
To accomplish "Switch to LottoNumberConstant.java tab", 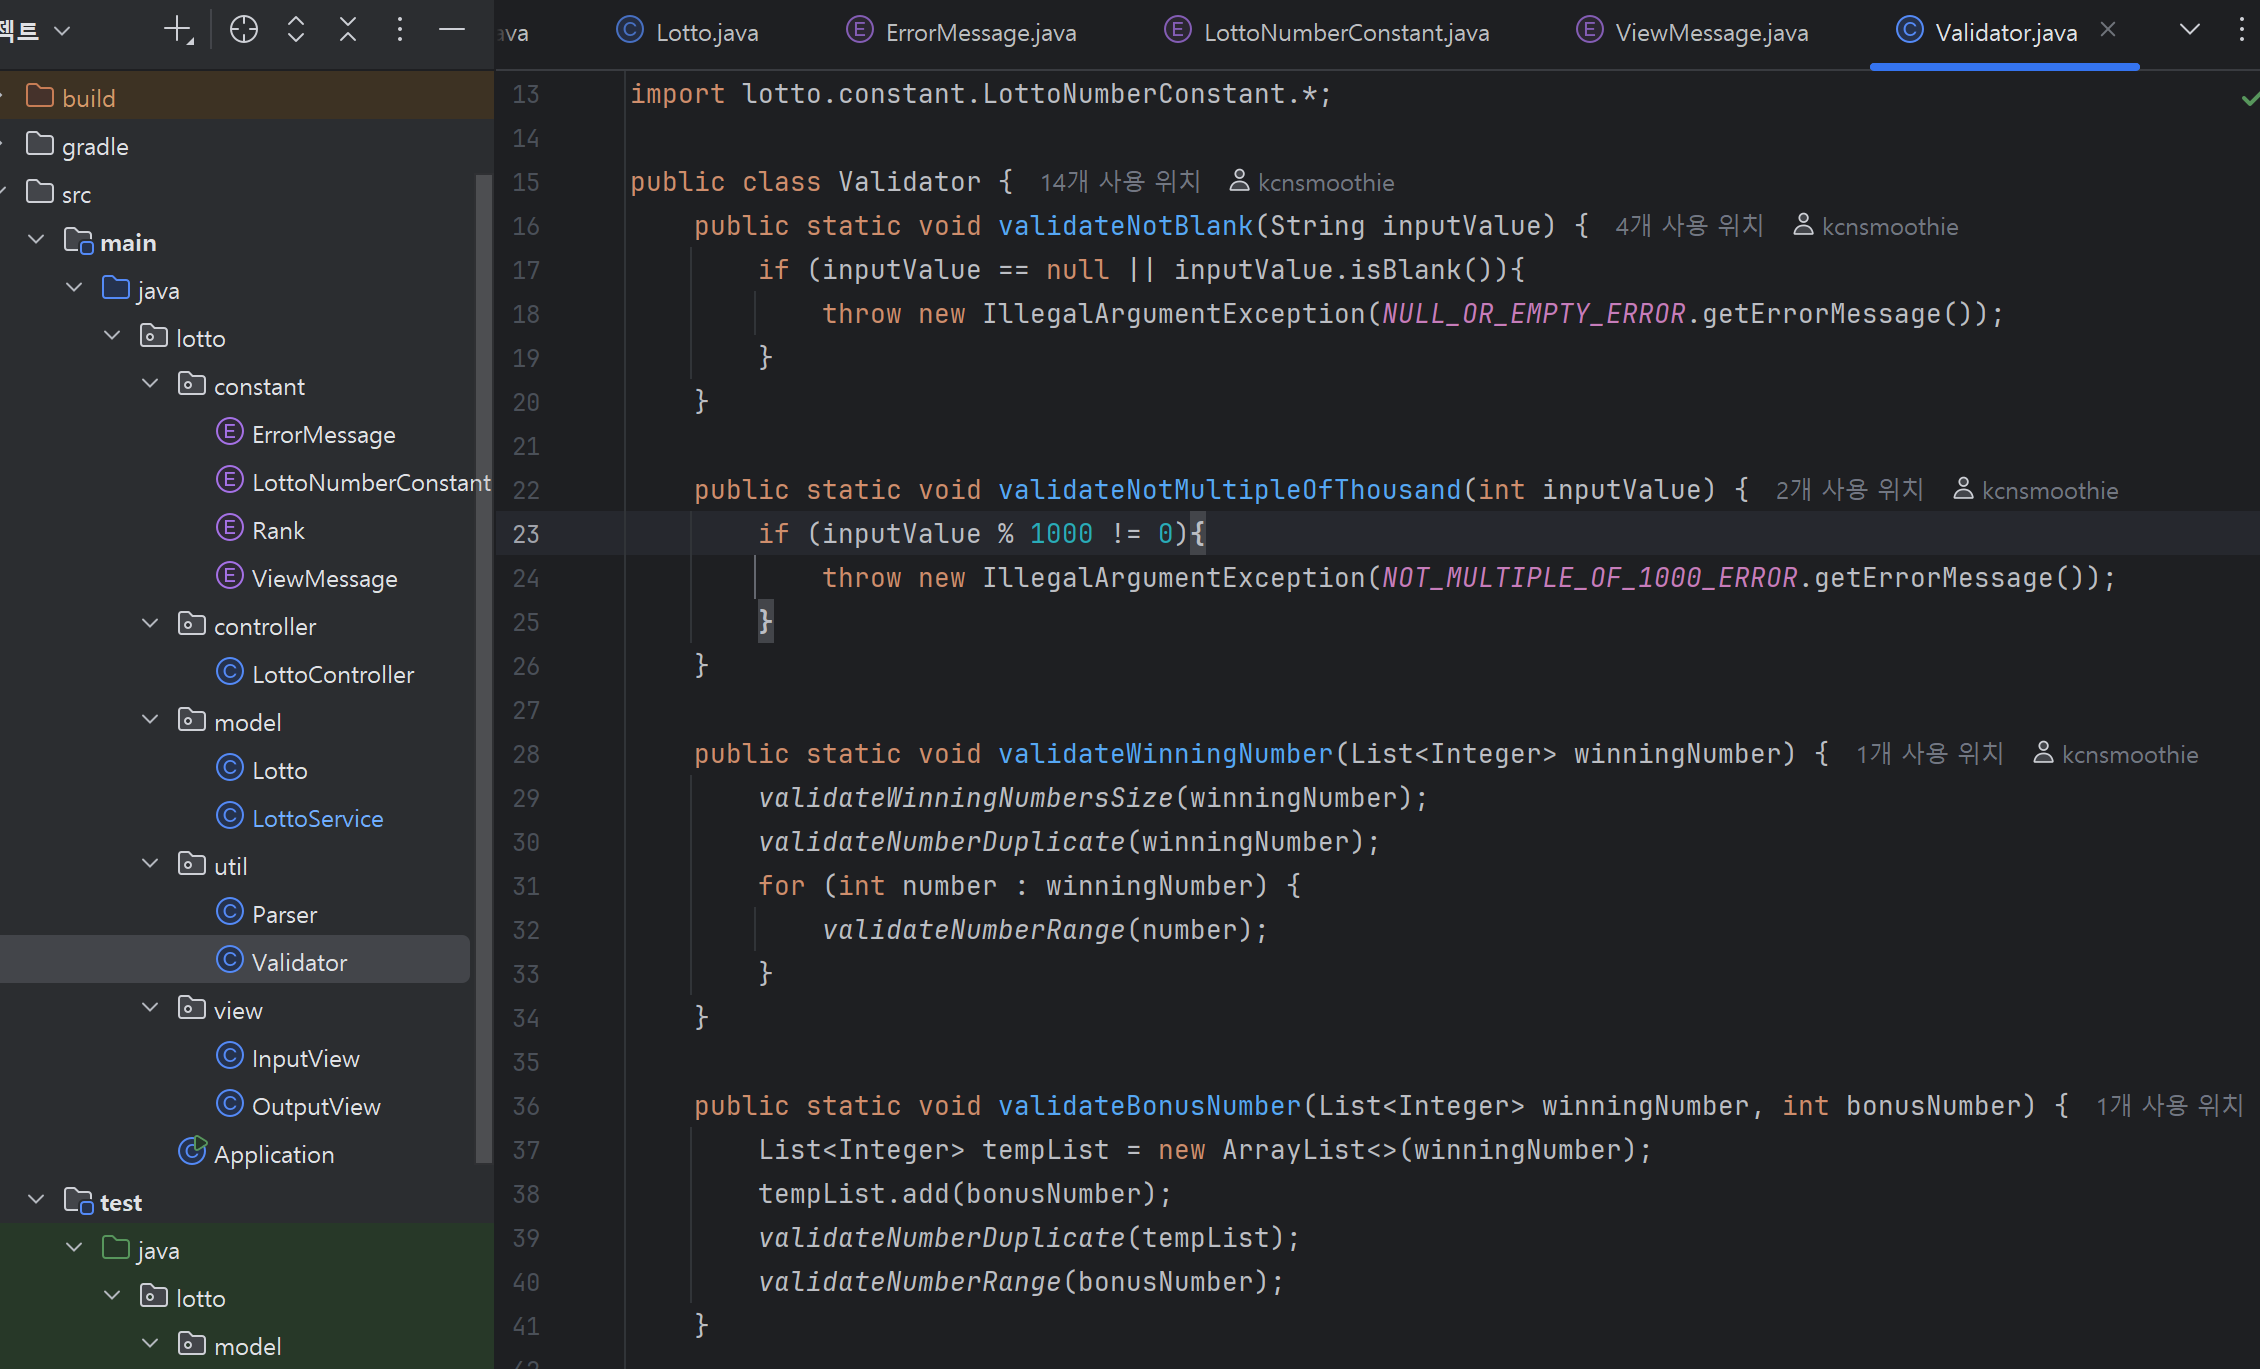I will tap(1345, 33).
